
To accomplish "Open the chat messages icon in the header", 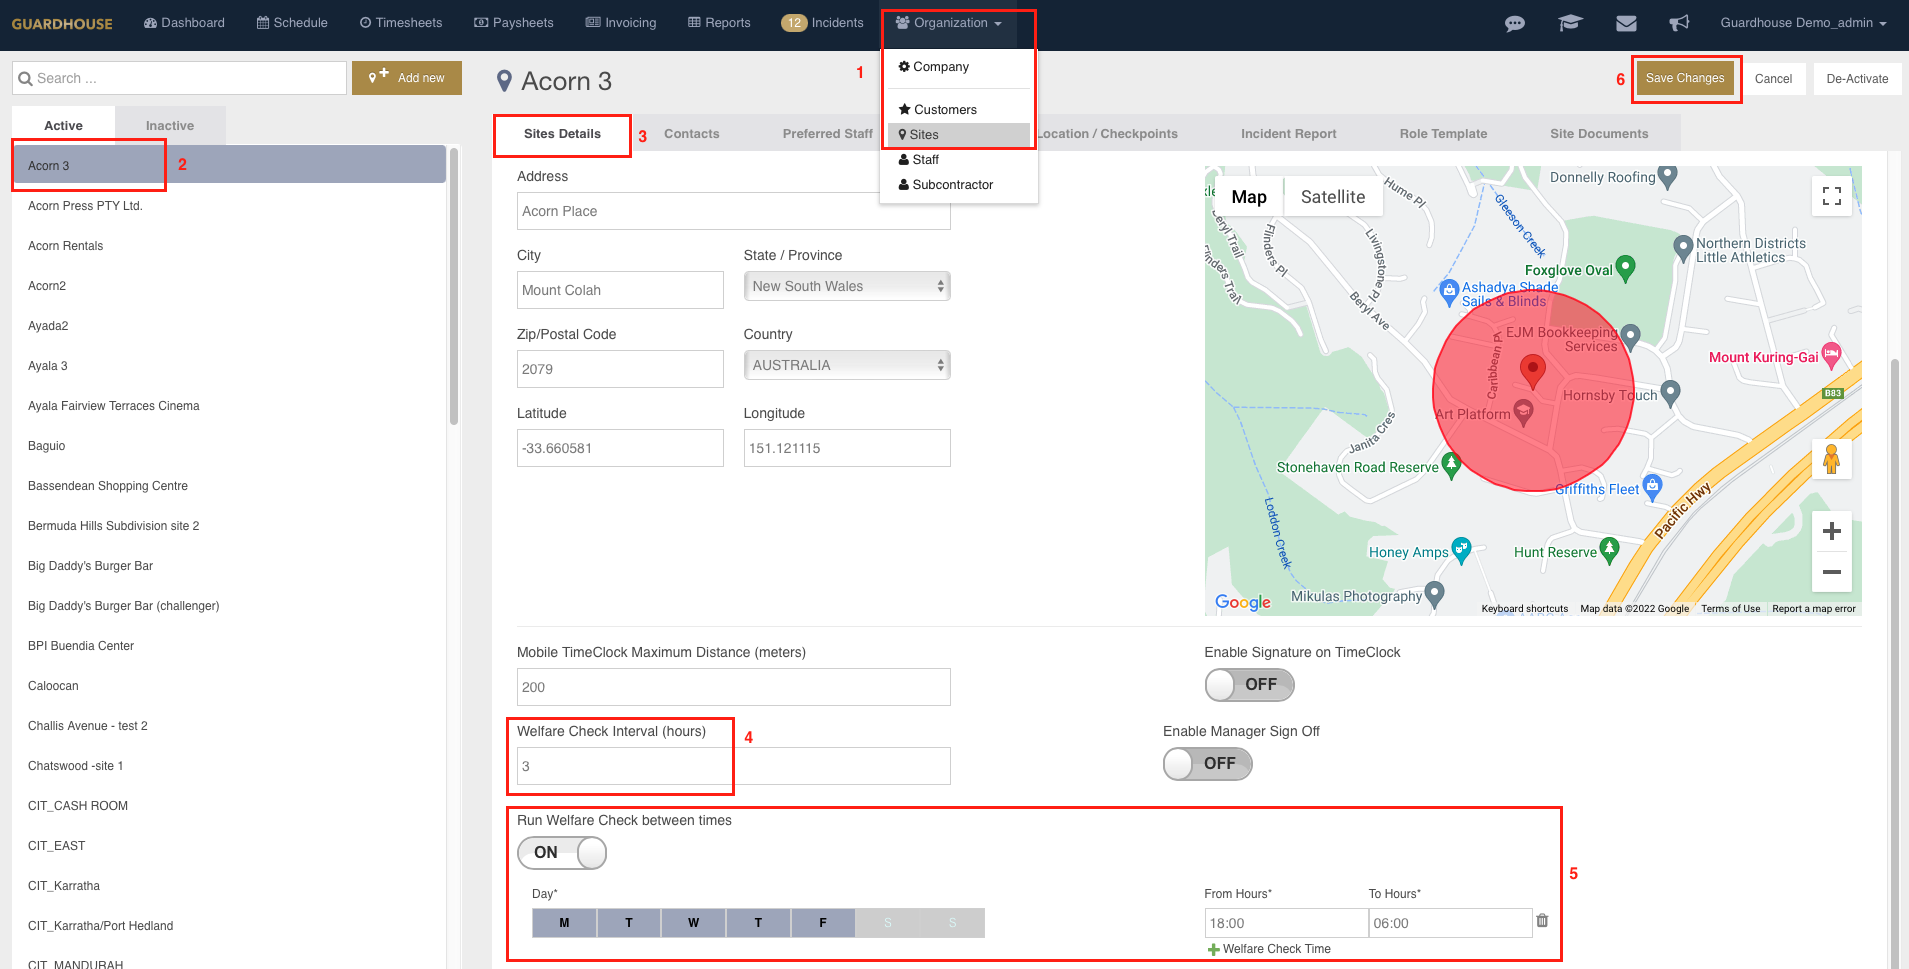I will 1515,23.
